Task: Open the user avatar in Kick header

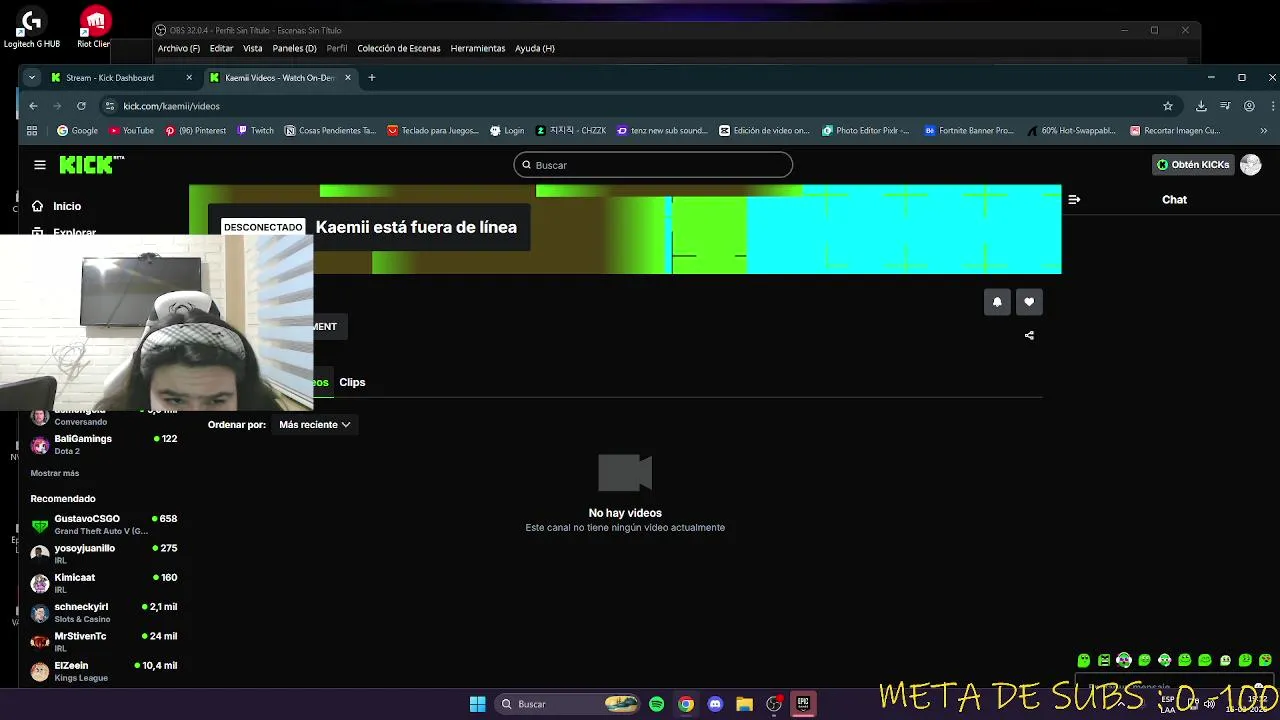Action: [x=1250, y=165]
